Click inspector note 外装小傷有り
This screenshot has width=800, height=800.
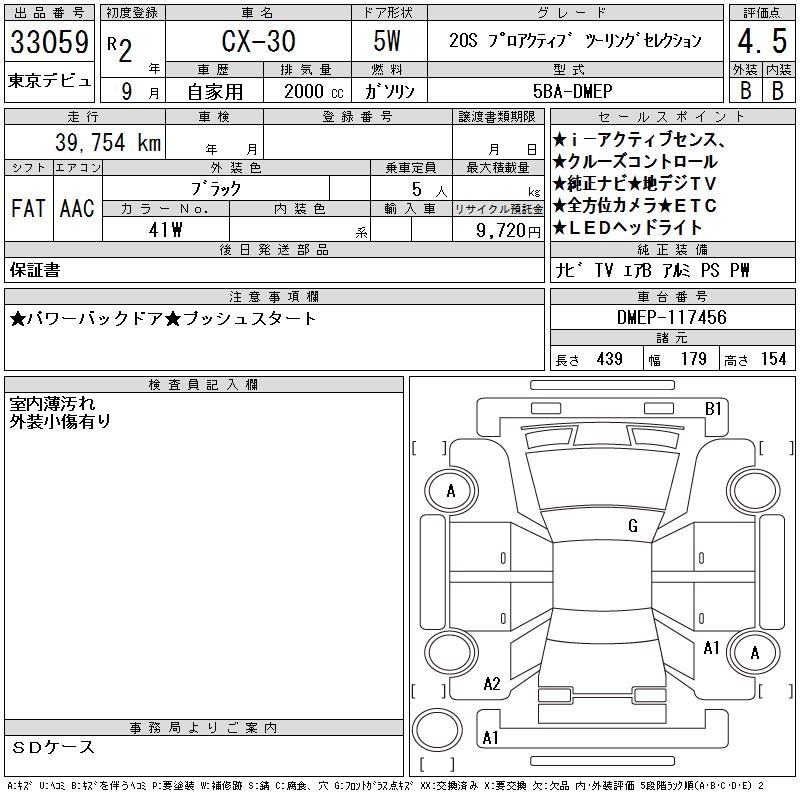60,421
